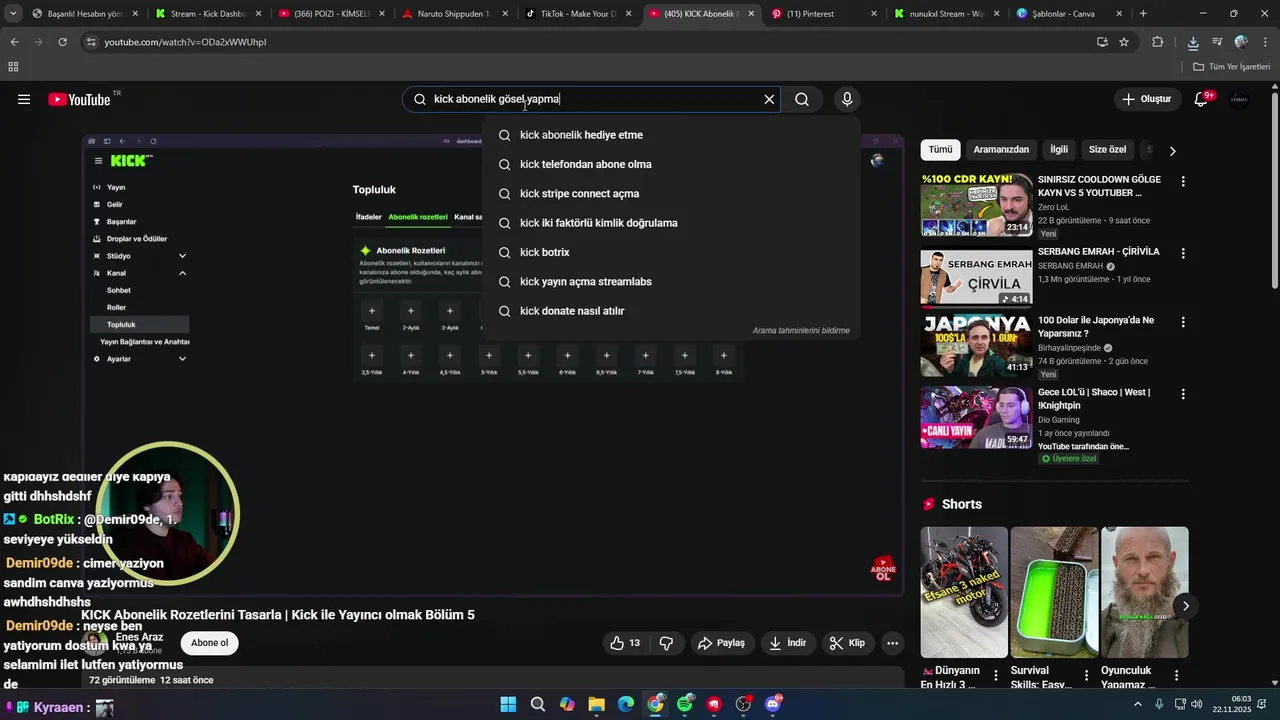
Task: Like the video with thumbs up
Action: point(625,643)
